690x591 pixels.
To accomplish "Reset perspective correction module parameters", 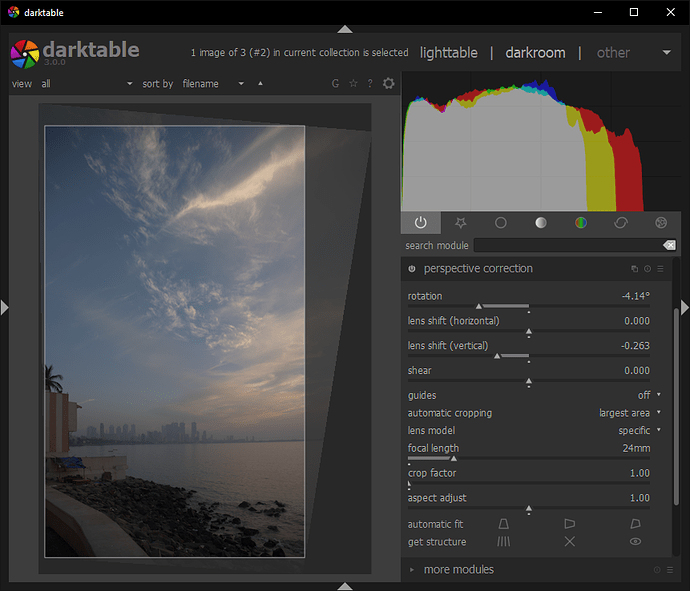I will coord(647,269).
